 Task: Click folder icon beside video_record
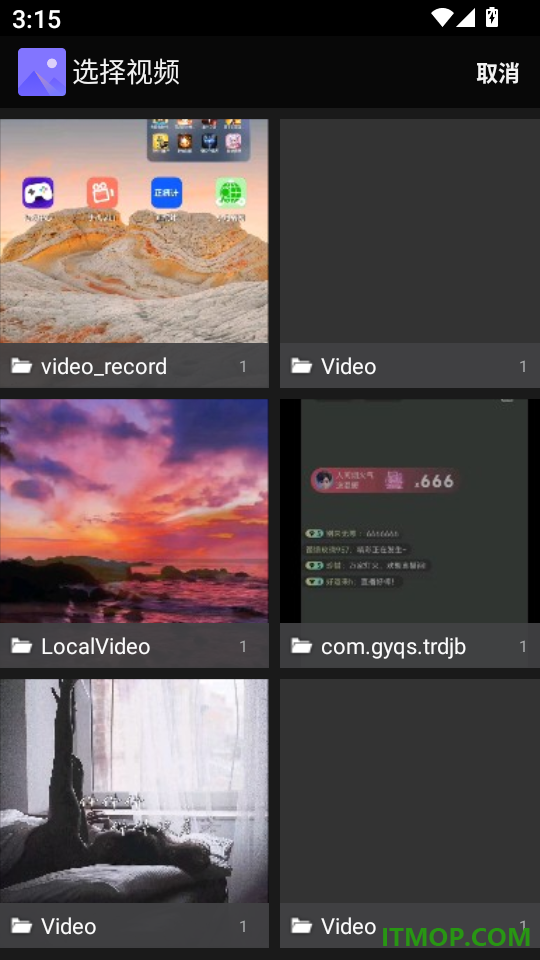21,366
